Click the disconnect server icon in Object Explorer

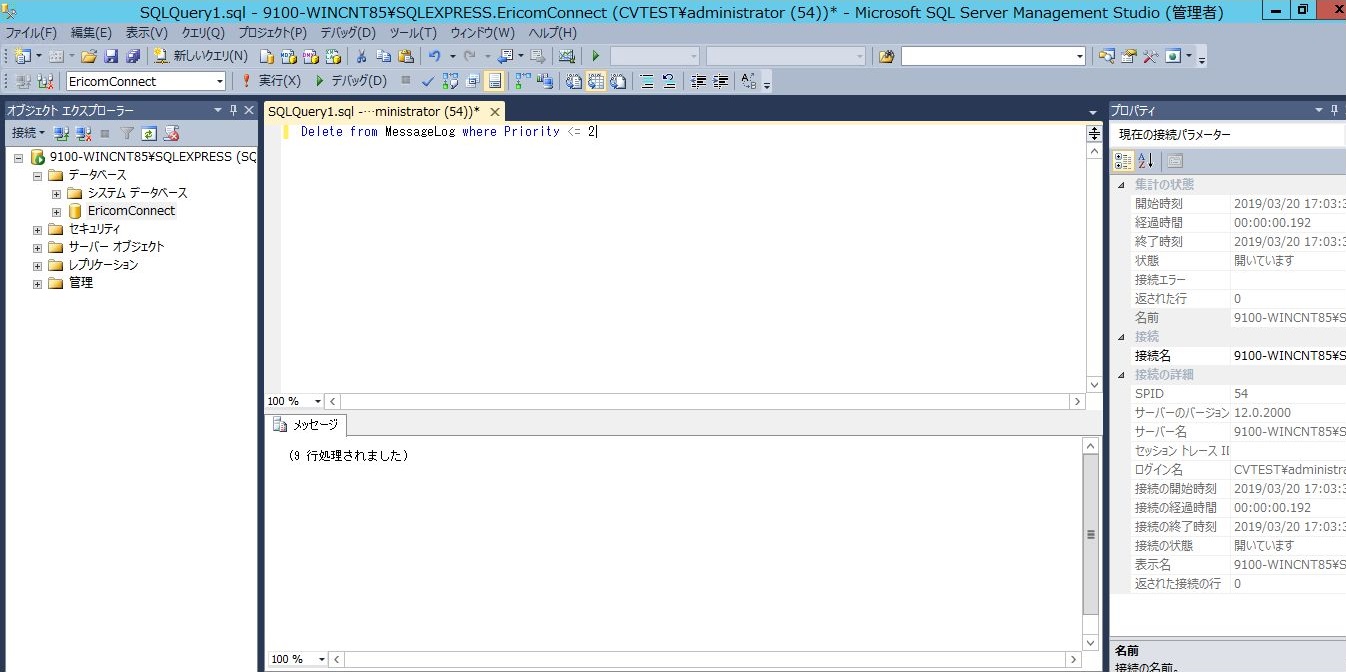click(83, 133)
